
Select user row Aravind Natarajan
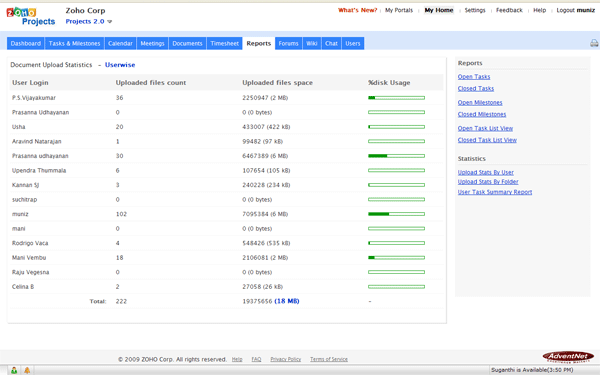[227, 142]
